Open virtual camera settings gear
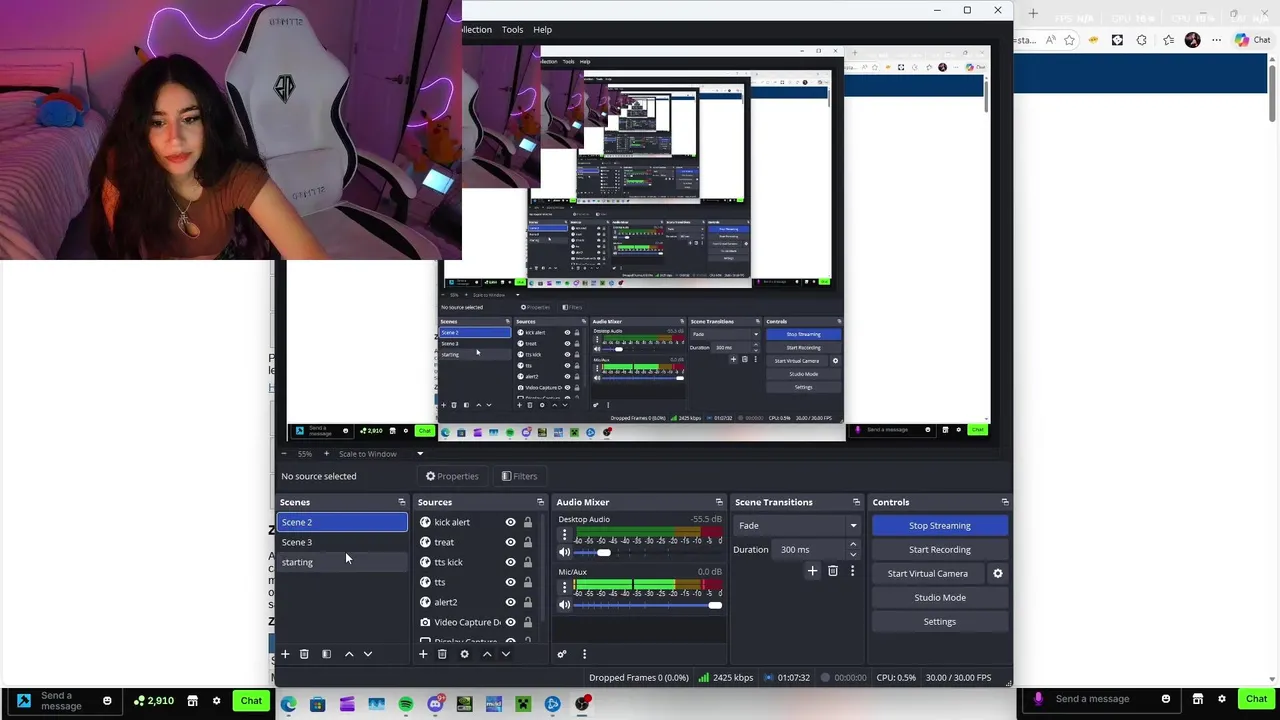The width and height of the screenshot is (1280, 720). (x=997, y=574)
